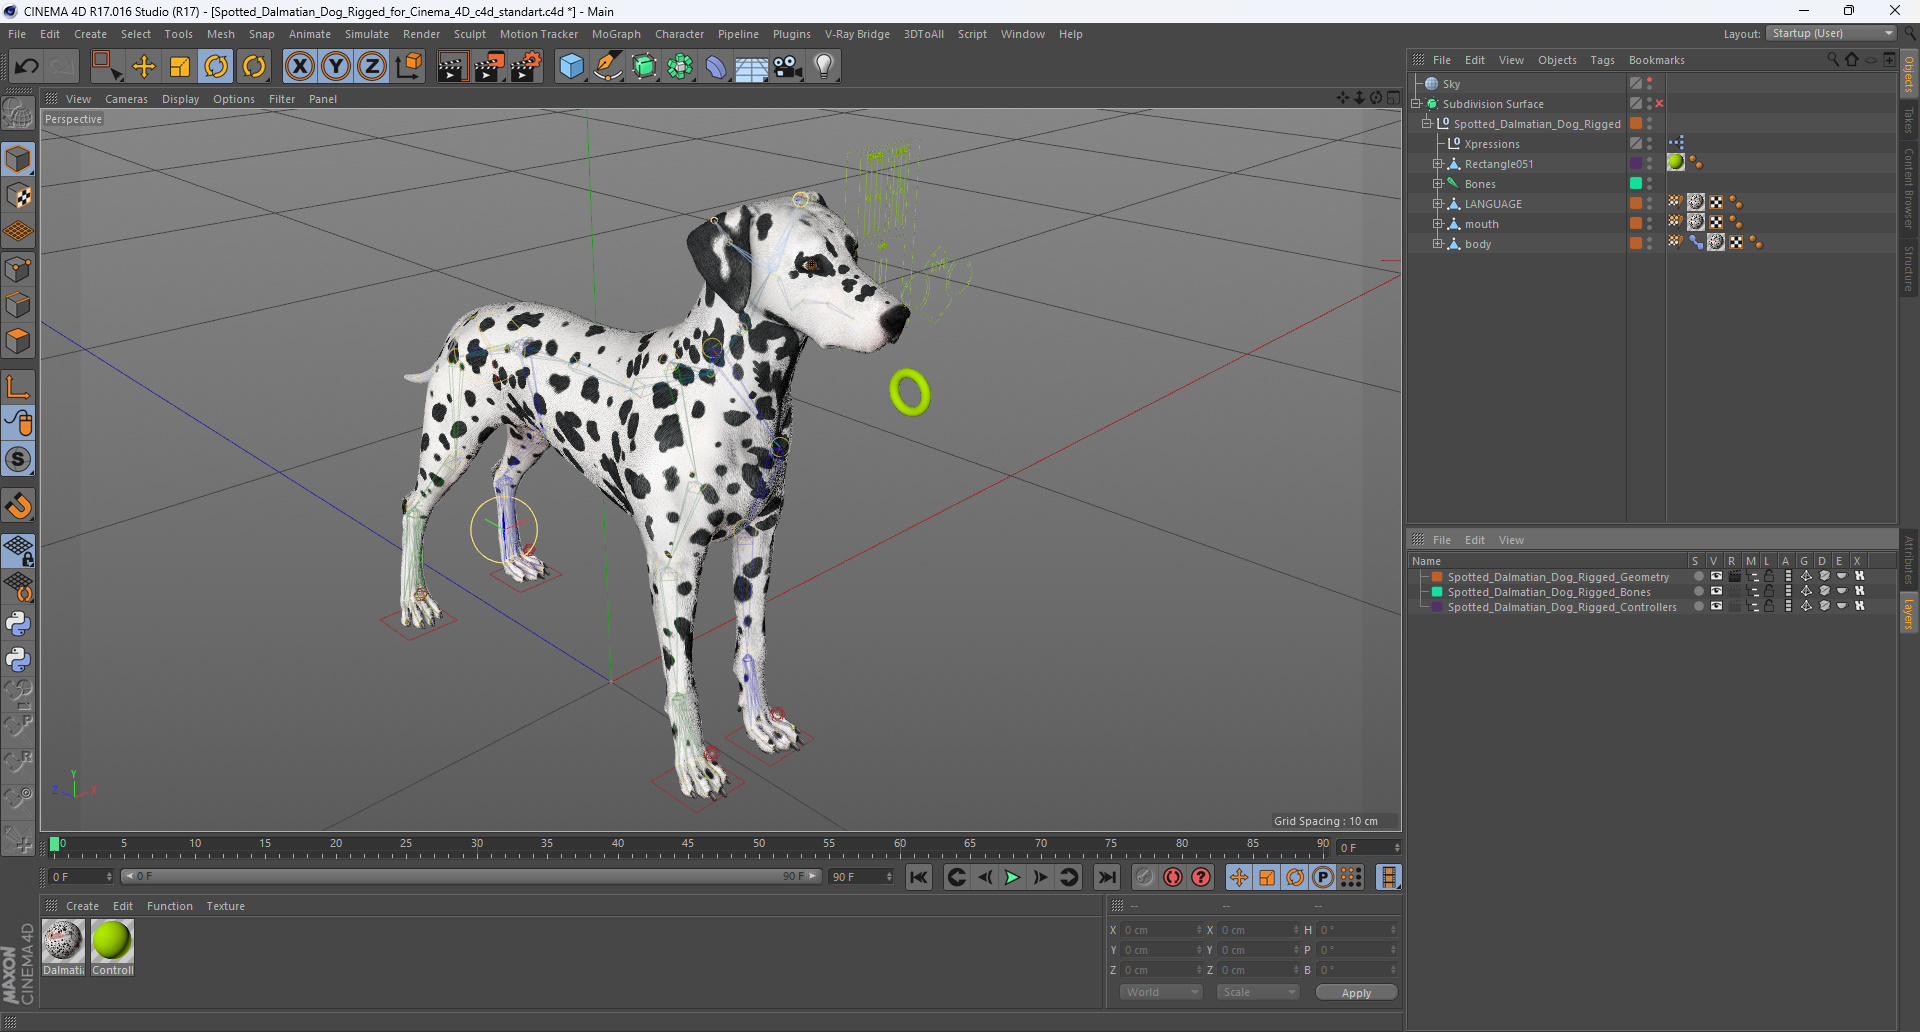Activate the Move tool

[144, 67]
